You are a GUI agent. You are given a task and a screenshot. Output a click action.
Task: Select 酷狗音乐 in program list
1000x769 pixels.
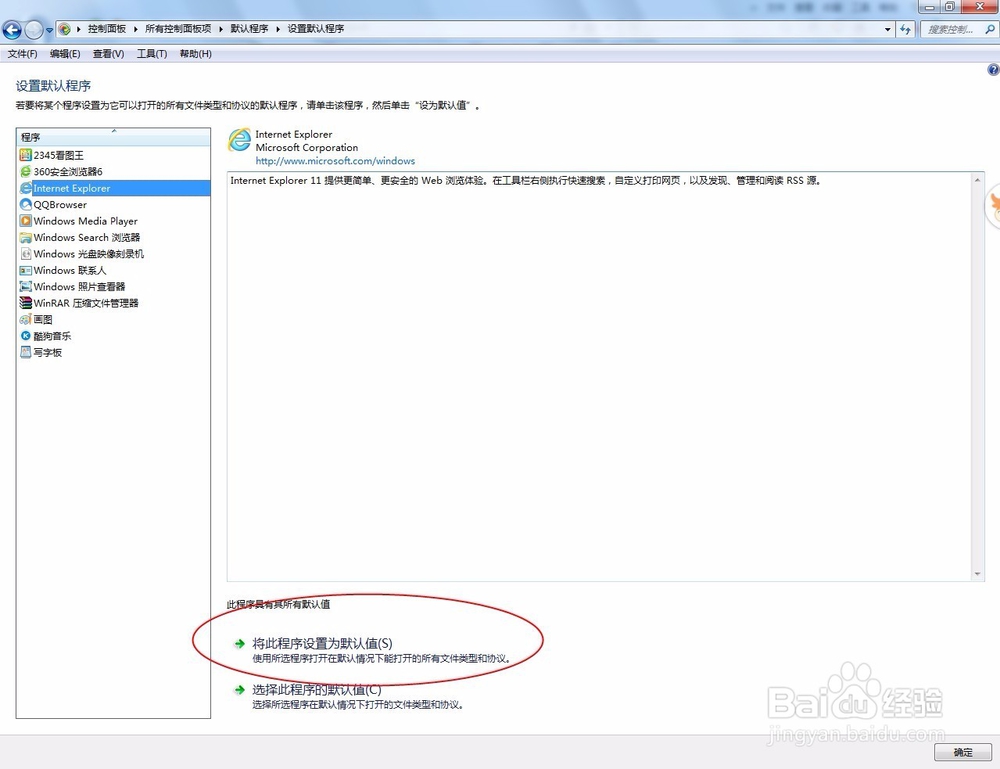pos(114,336)
